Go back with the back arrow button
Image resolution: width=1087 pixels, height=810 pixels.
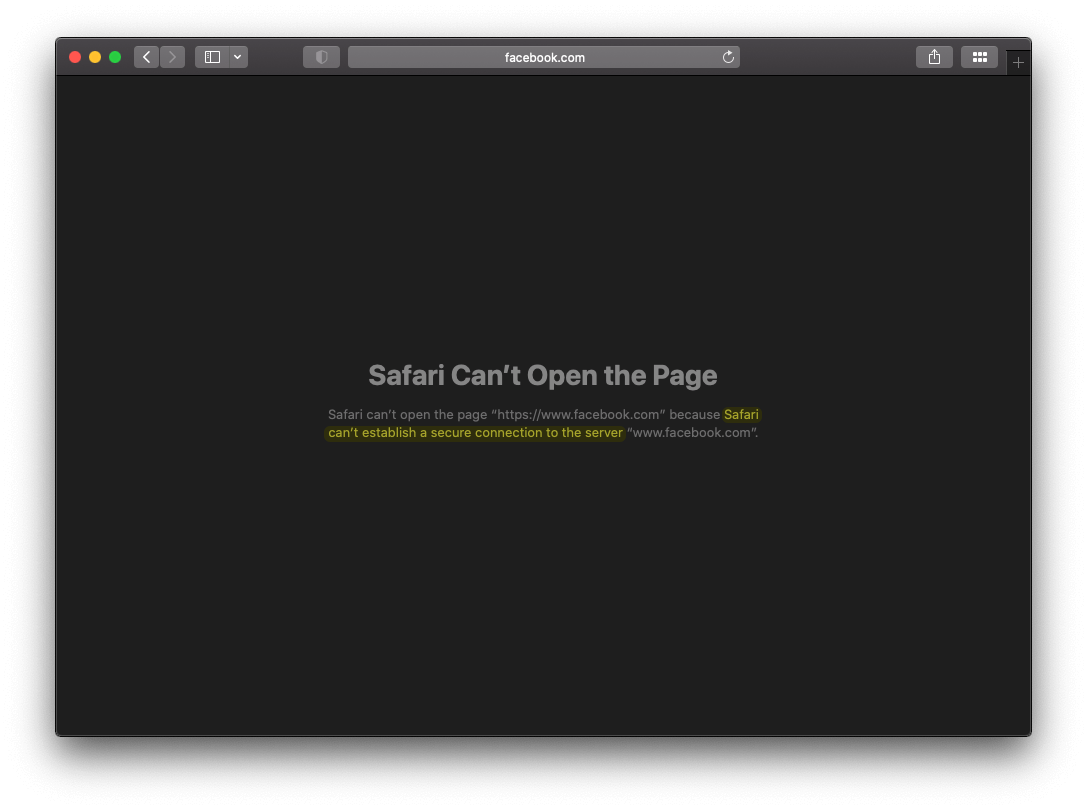[146, 57]
